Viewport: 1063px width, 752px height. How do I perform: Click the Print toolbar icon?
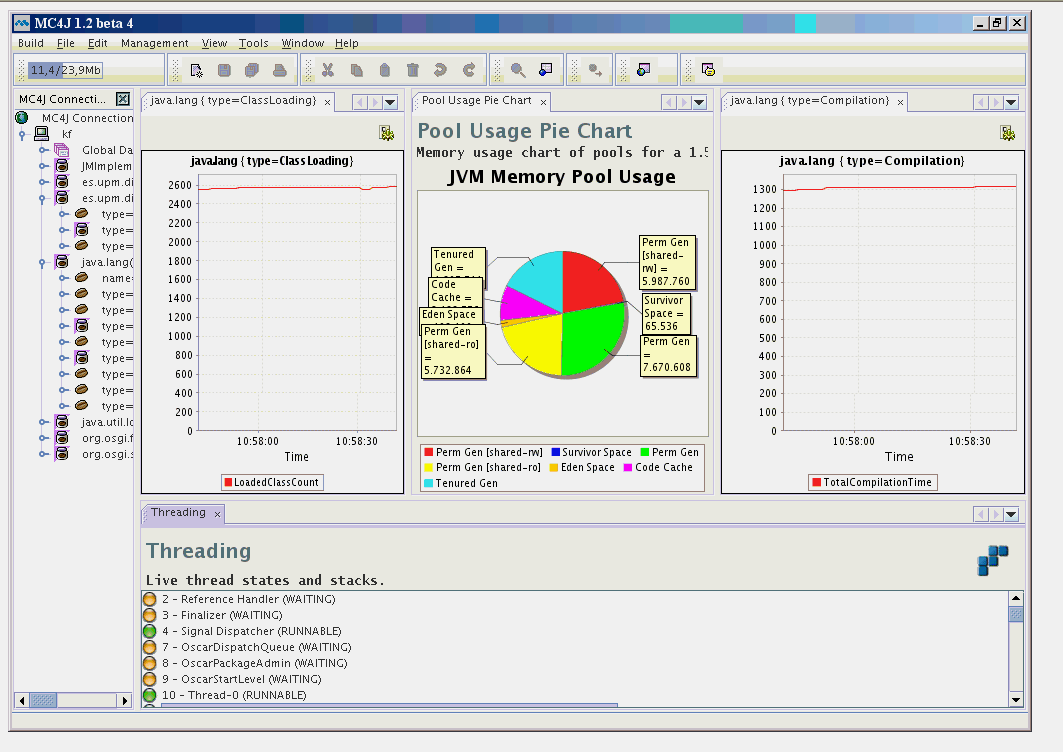[x=280, y=70]
